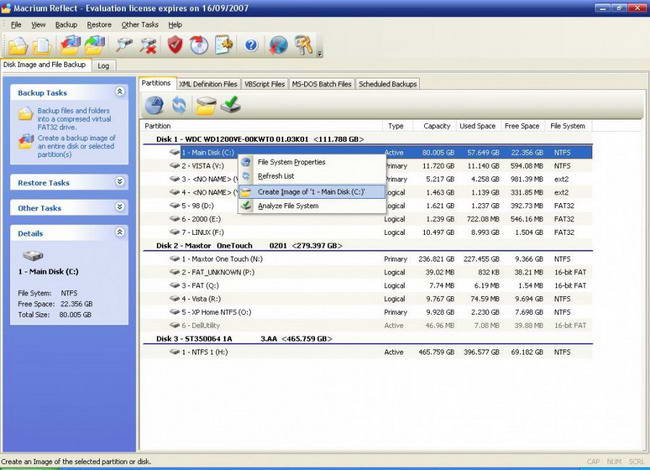Image resolution: width=650 pixels, height=470 pixels.
Task: Collapse the Backup Tasks panel
Action: [x=120, y=92]
